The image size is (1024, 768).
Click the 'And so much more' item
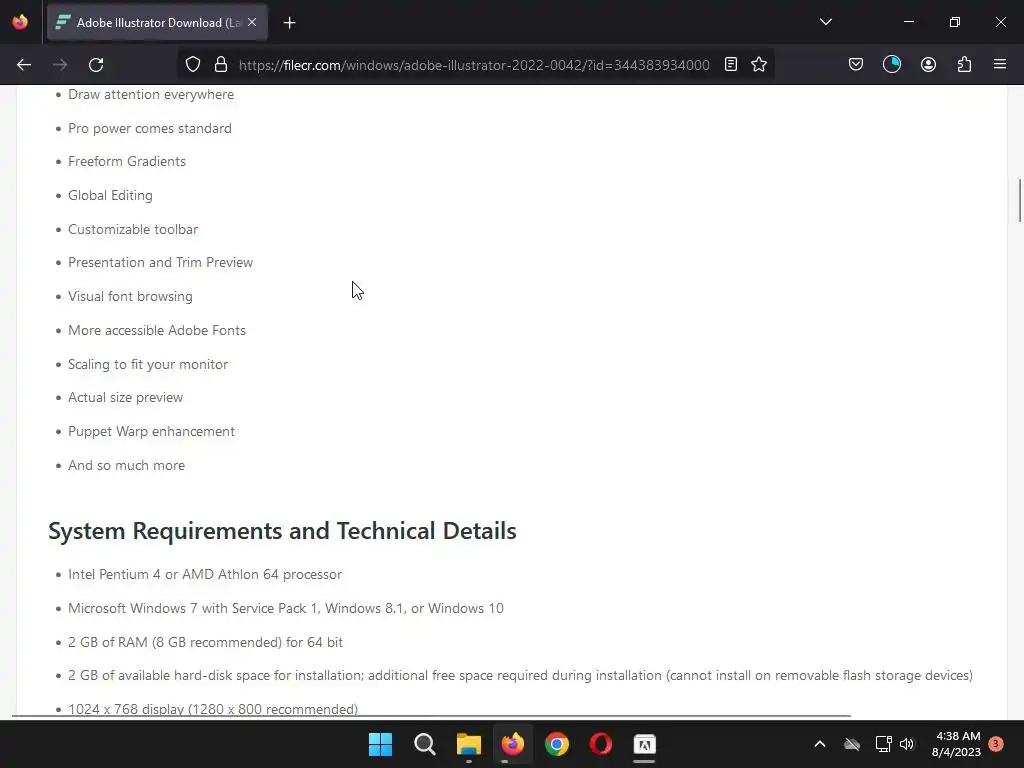126,466
